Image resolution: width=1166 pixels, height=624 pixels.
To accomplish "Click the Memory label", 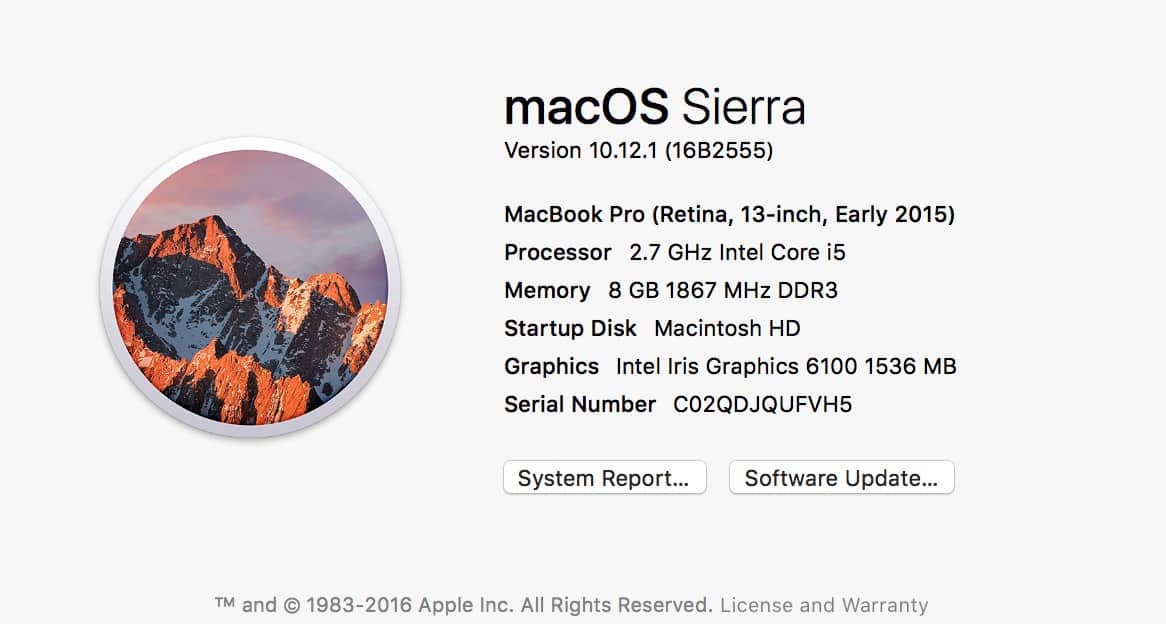I will tap(547, 291).
